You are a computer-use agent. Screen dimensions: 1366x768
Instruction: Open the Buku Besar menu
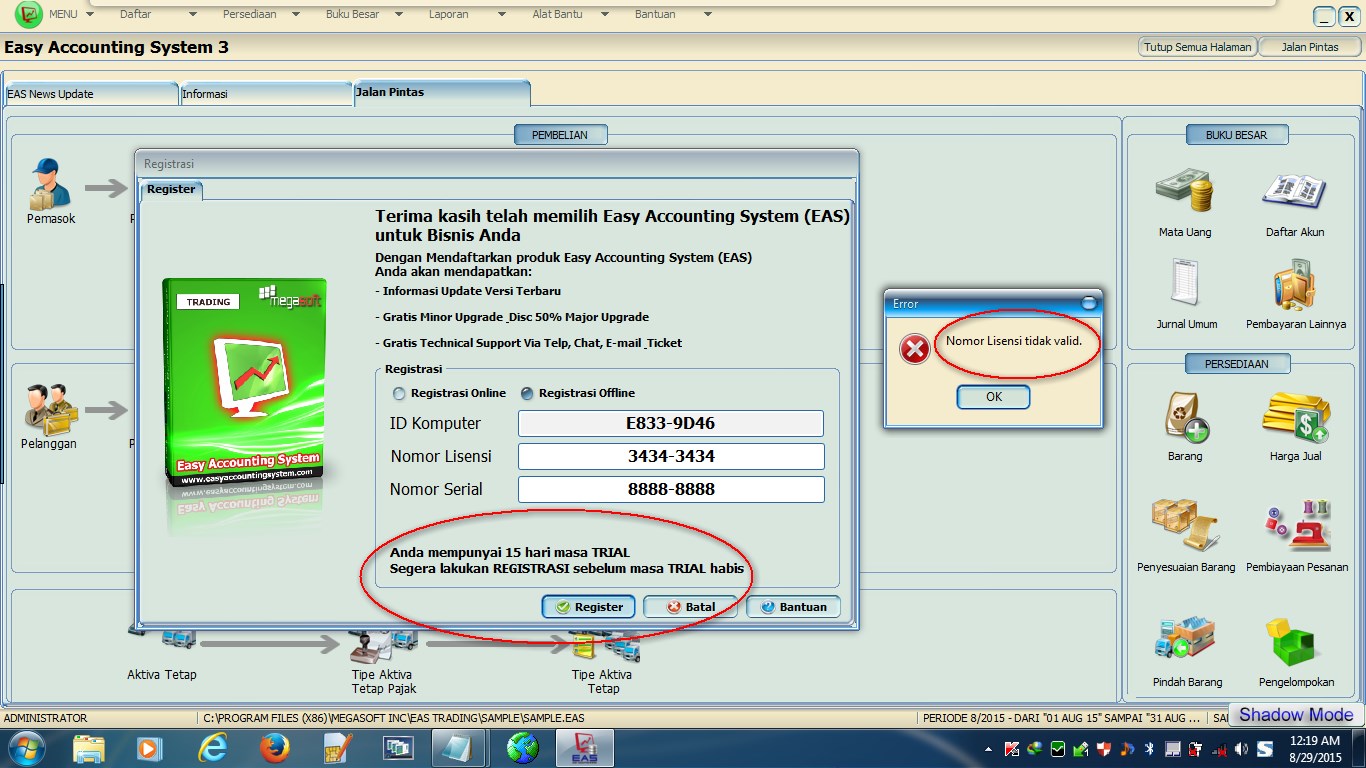click(353, 15)
